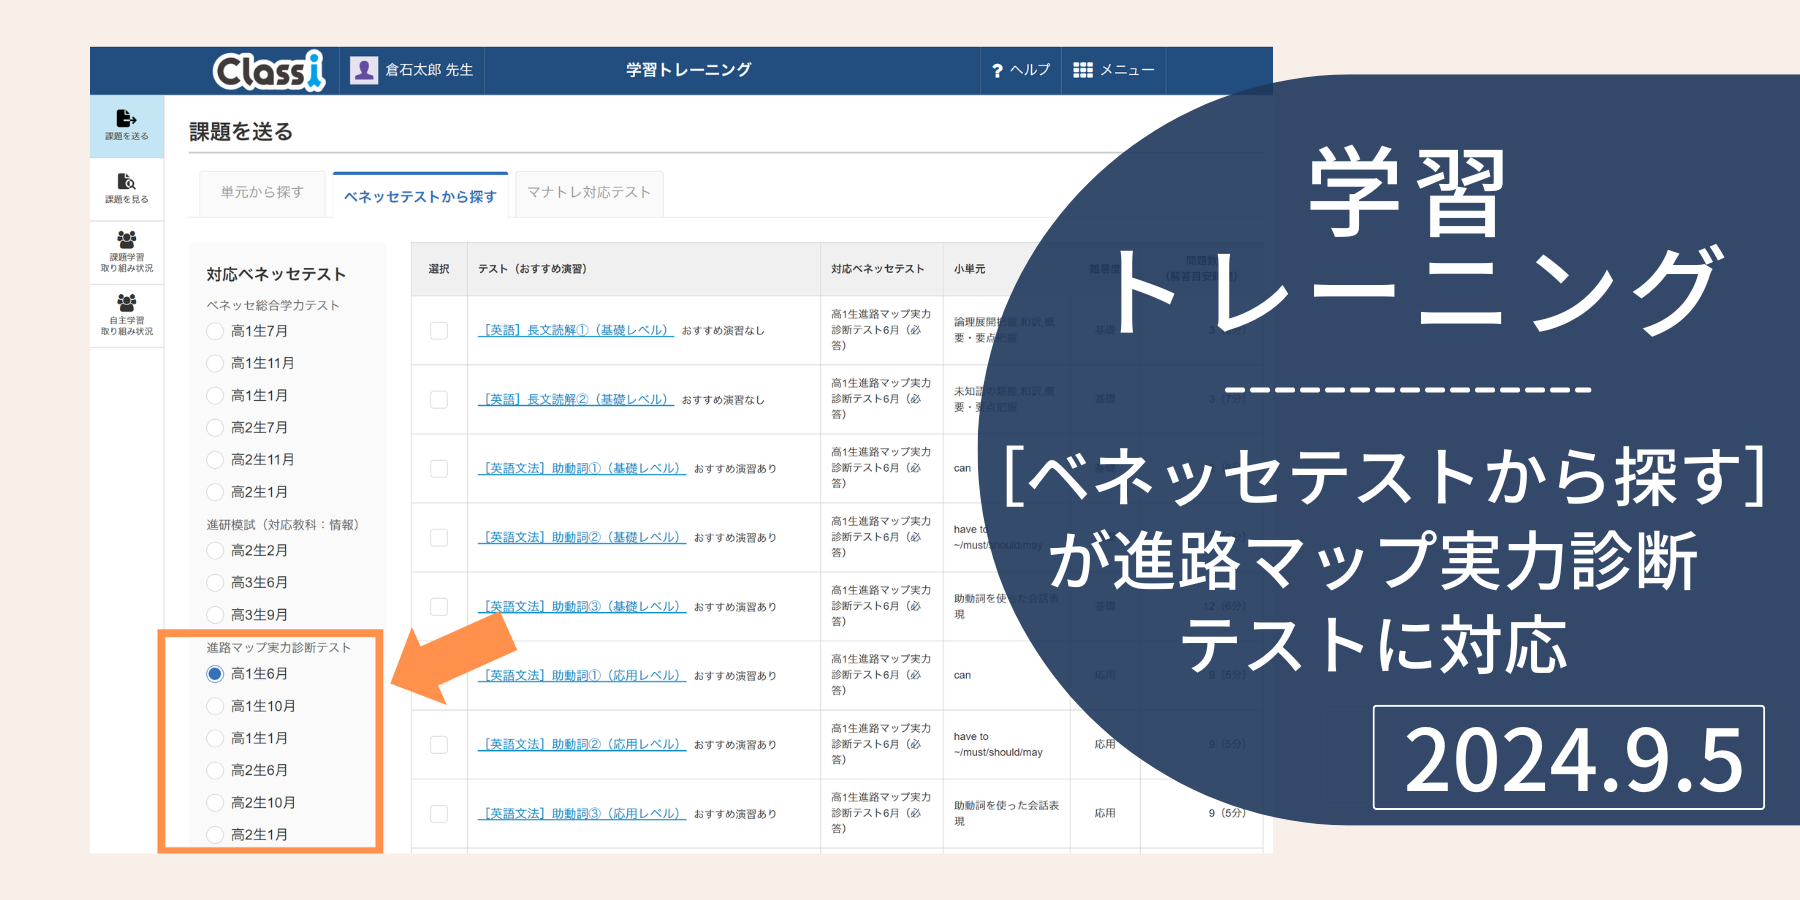
Task: Click 助動詞を使った会話表現 cell in last row
Action: [x=1006, y=813]
